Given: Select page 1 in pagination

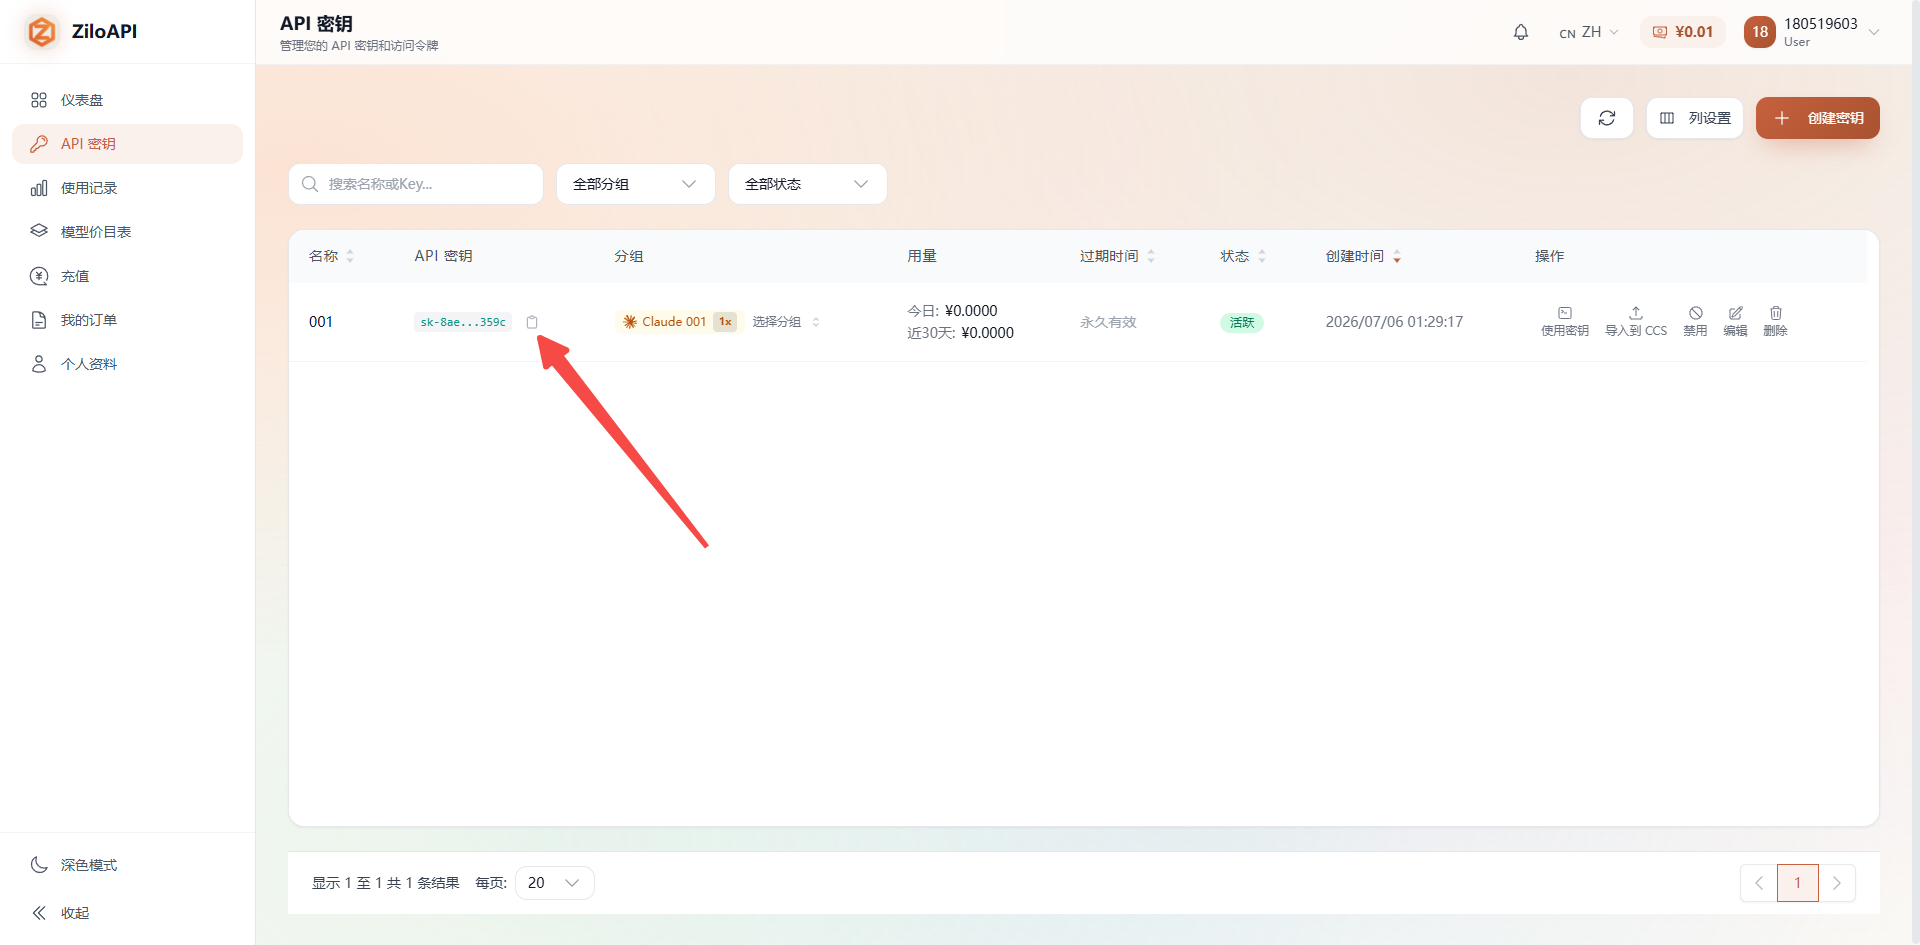Looking at the screenshot, I should pos(1797,883).
